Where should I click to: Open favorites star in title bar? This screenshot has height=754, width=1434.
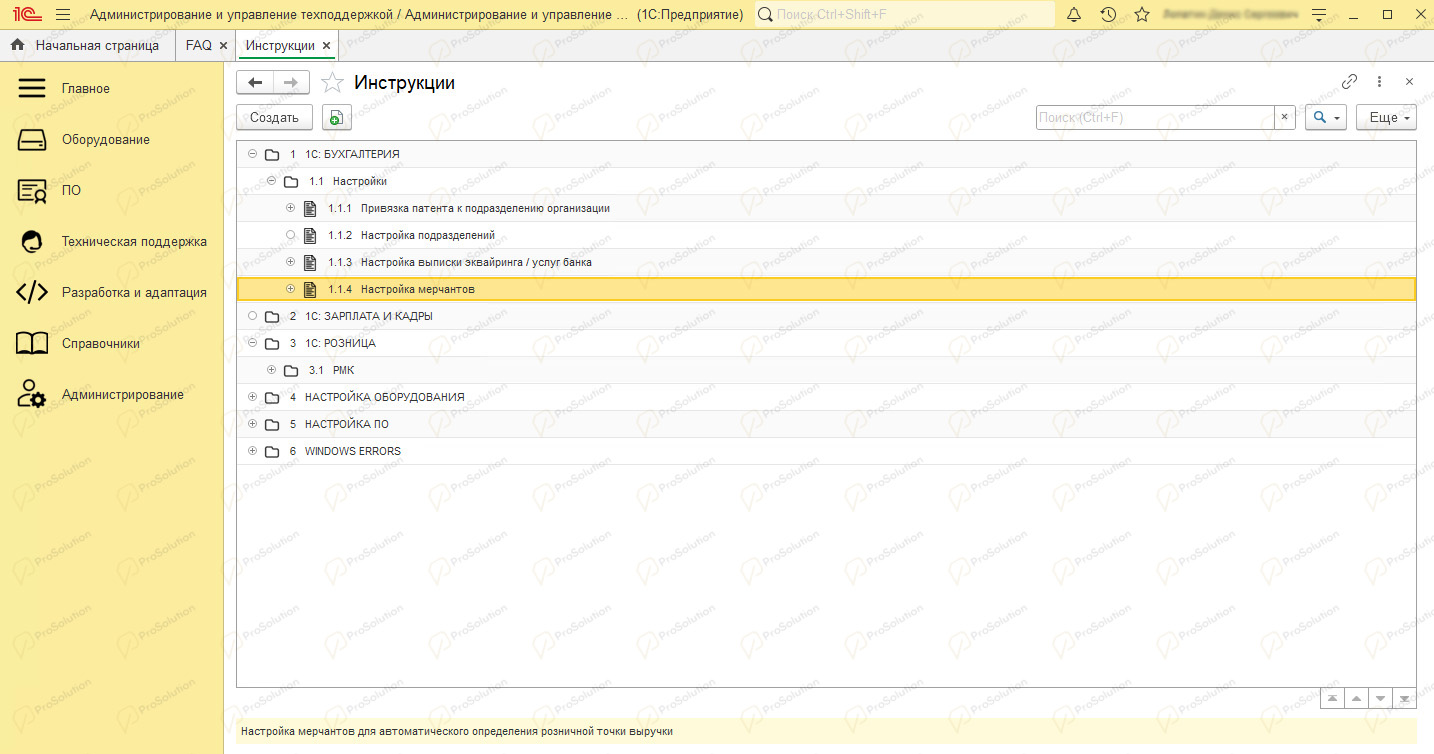[x=1142, y=15]
